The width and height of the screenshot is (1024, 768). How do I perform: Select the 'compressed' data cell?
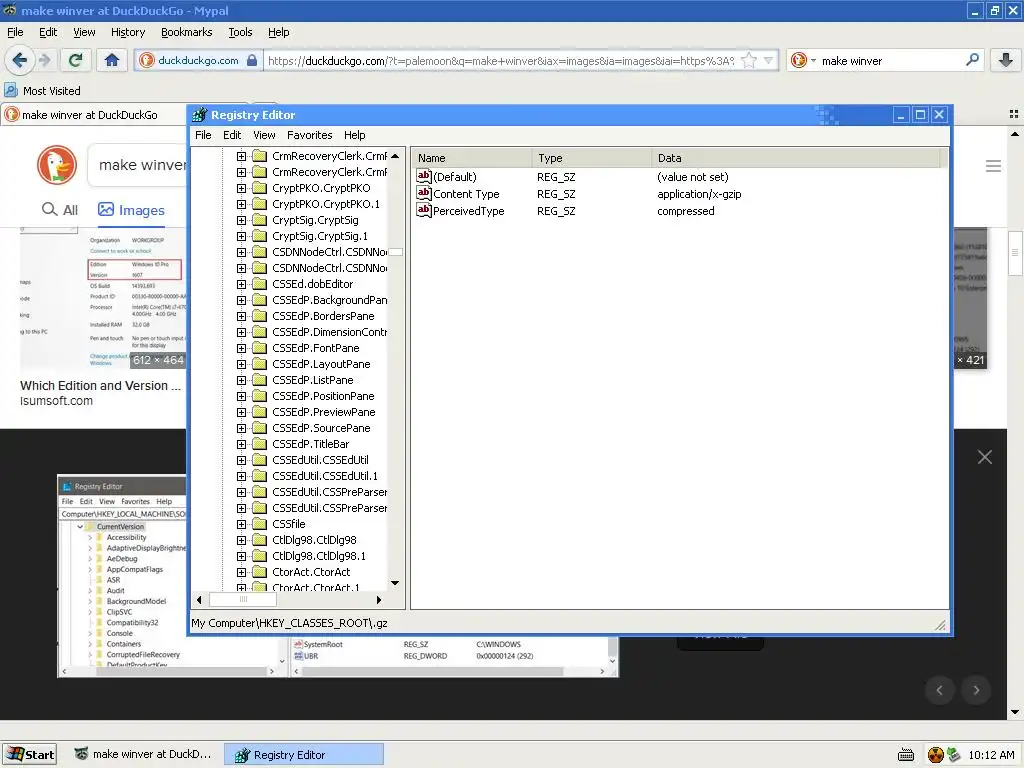[x=686, y=211]
